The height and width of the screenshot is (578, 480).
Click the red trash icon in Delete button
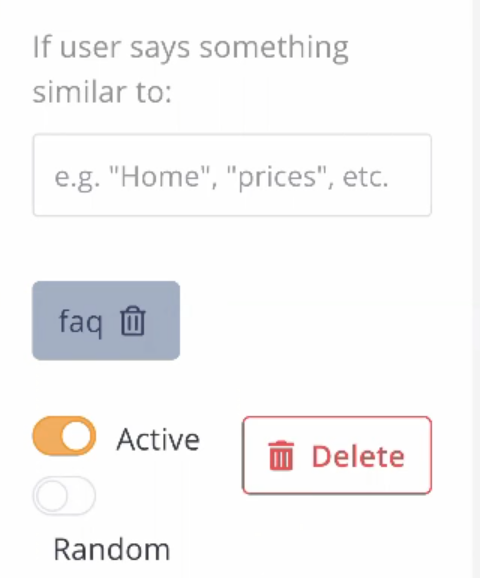pos(281,456)
